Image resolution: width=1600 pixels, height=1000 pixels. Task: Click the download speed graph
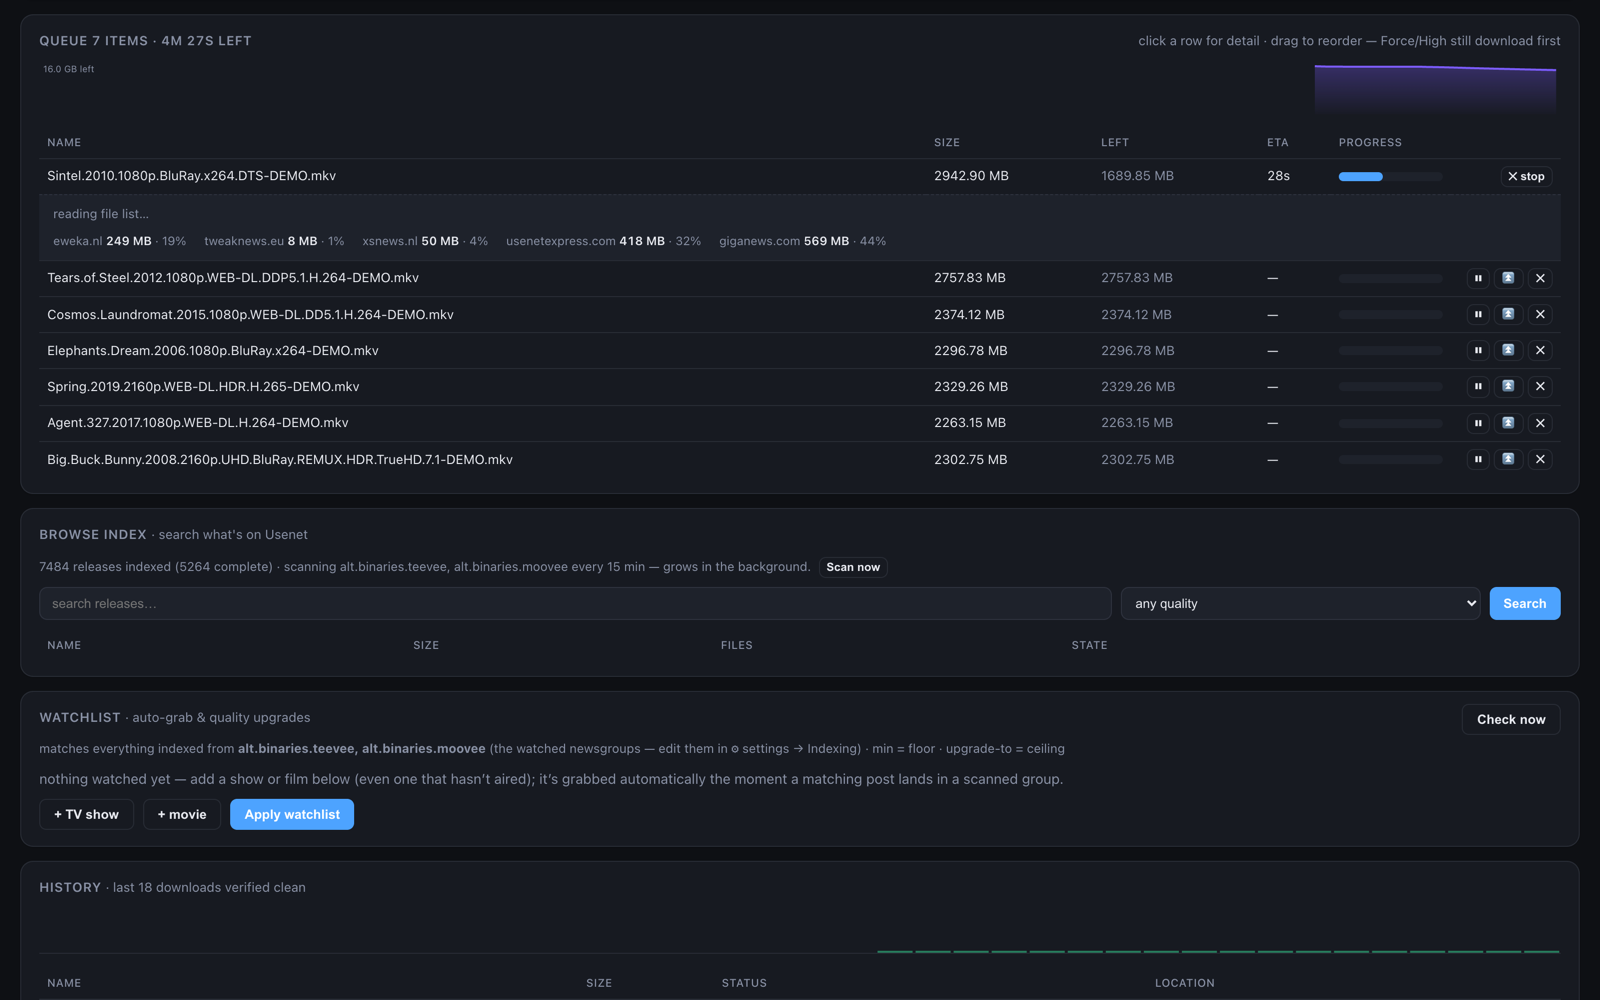1435,88
